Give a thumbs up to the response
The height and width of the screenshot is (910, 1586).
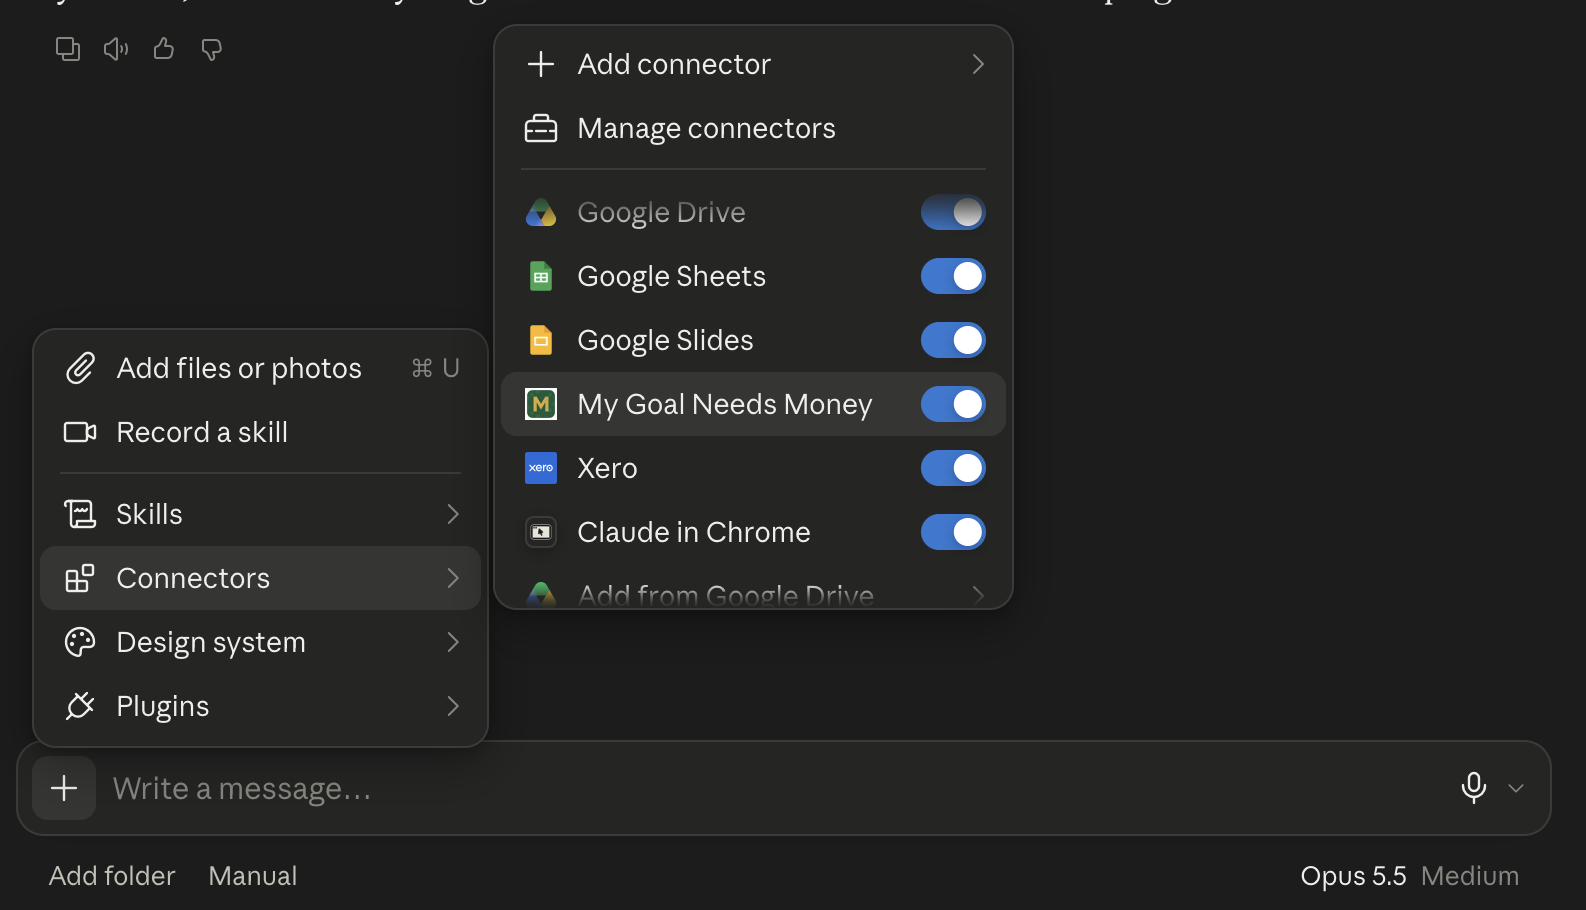[164, 48]
